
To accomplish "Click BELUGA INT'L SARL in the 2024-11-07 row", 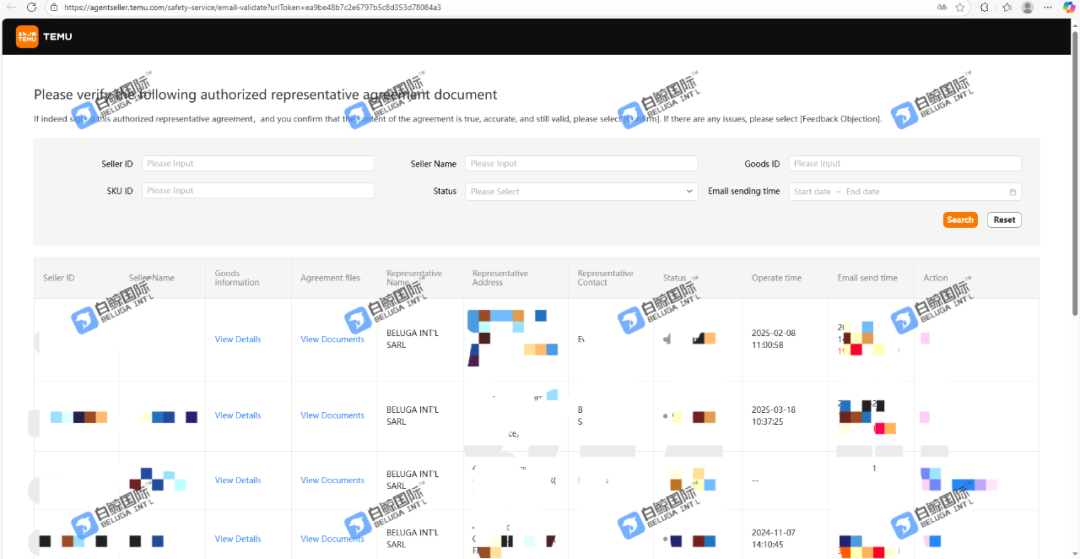I will click(413, 538).
